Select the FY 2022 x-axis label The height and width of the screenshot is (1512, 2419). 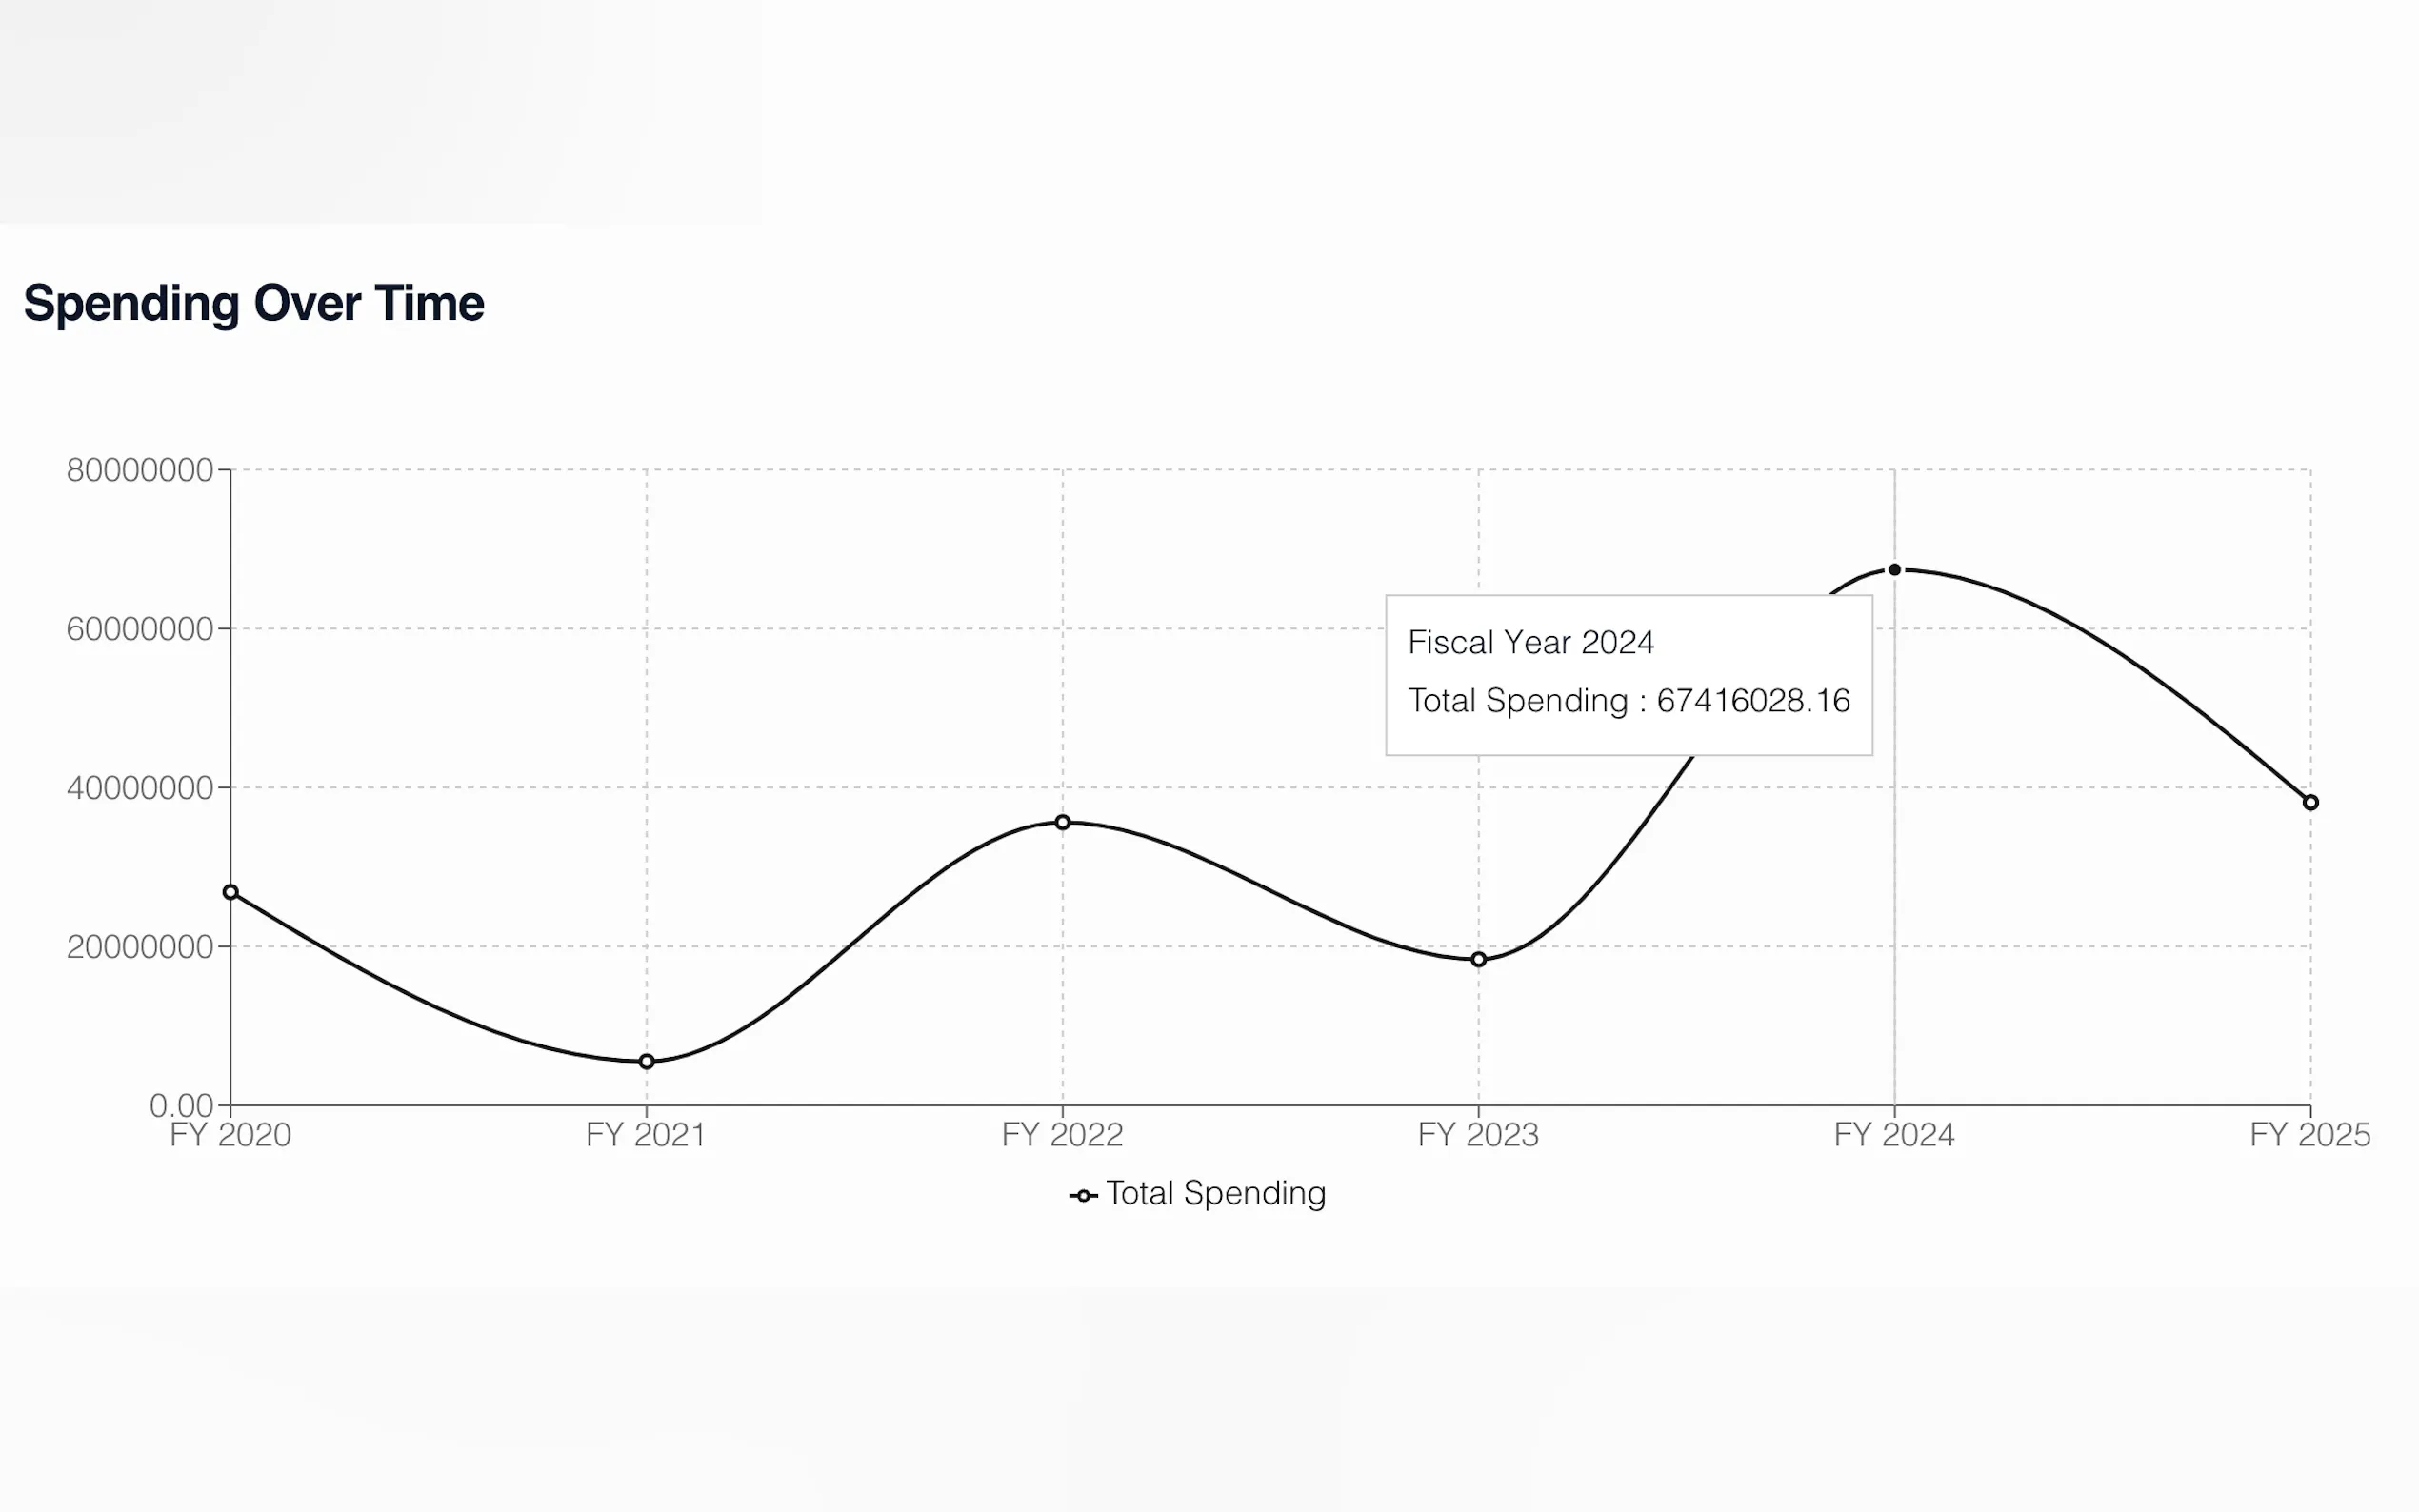click(1063, 1135)
